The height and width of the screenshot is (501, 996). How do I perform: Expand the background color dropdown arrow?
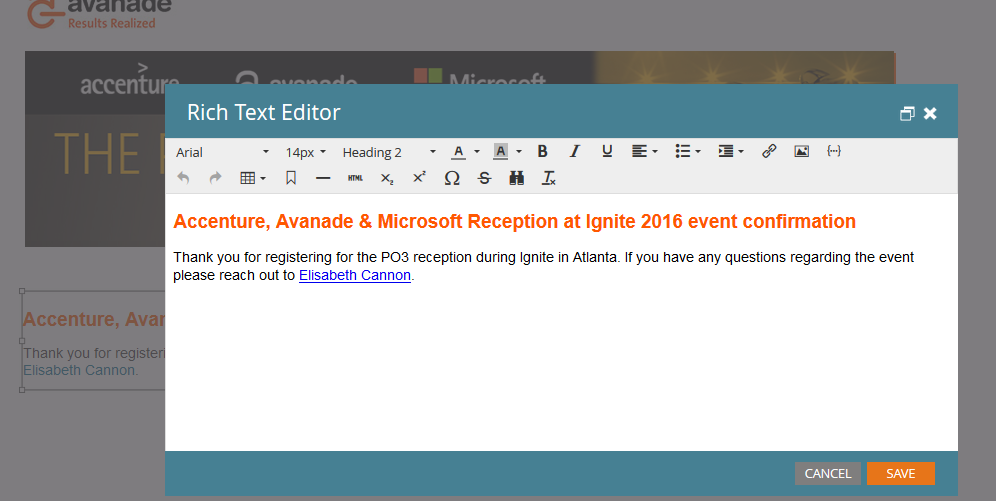(x=518, y=152)
